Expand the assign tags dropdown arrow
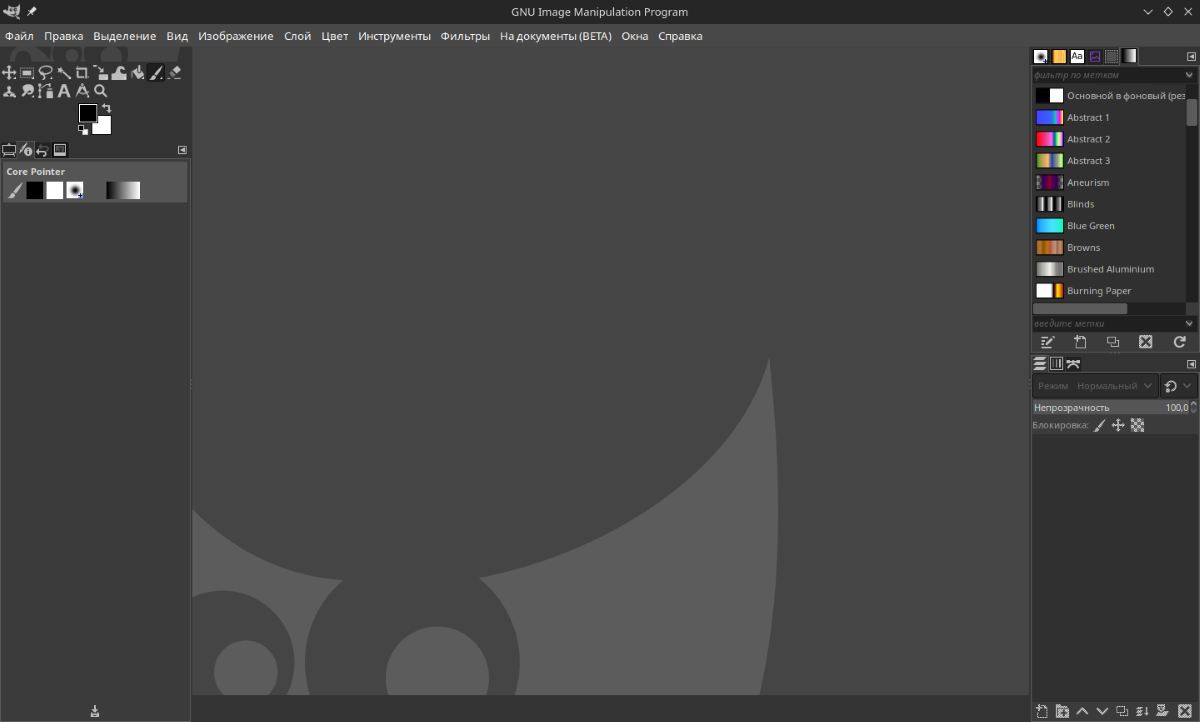Viewport: 1200px width, 722px height. [1190, 323]
